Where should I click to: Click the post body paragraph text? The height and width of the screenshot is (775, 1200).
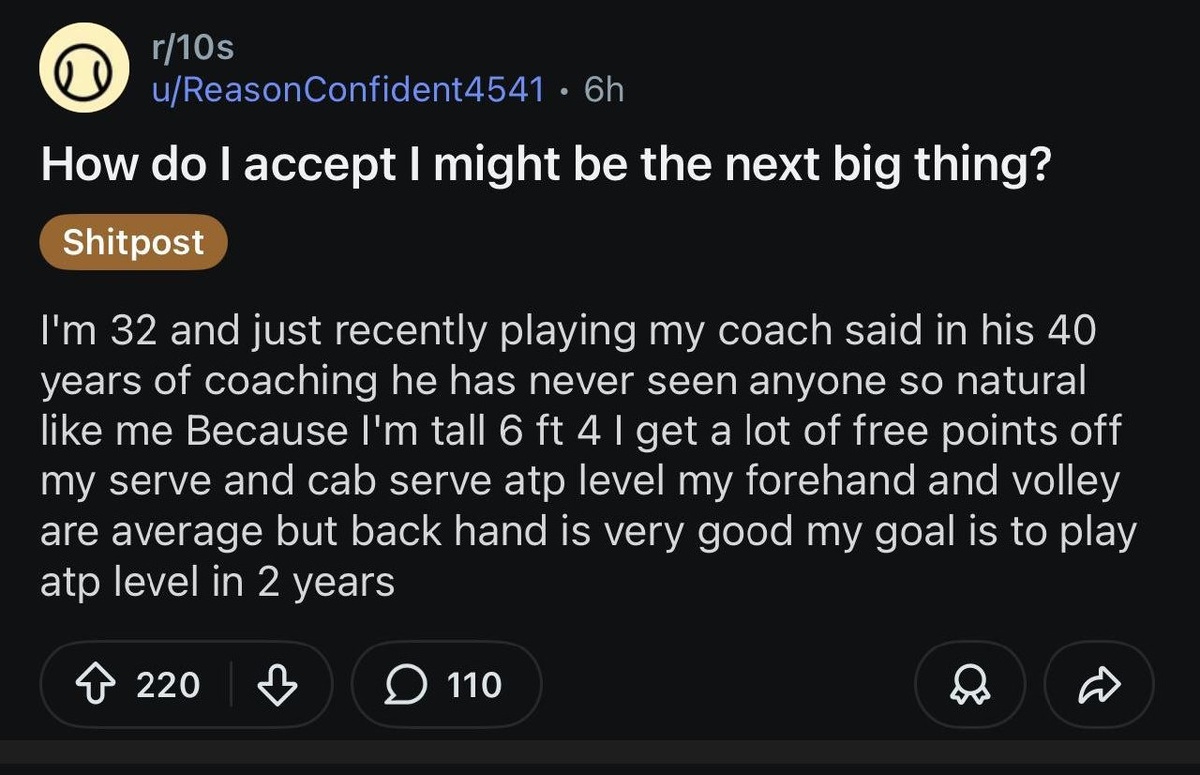(580, 456)
